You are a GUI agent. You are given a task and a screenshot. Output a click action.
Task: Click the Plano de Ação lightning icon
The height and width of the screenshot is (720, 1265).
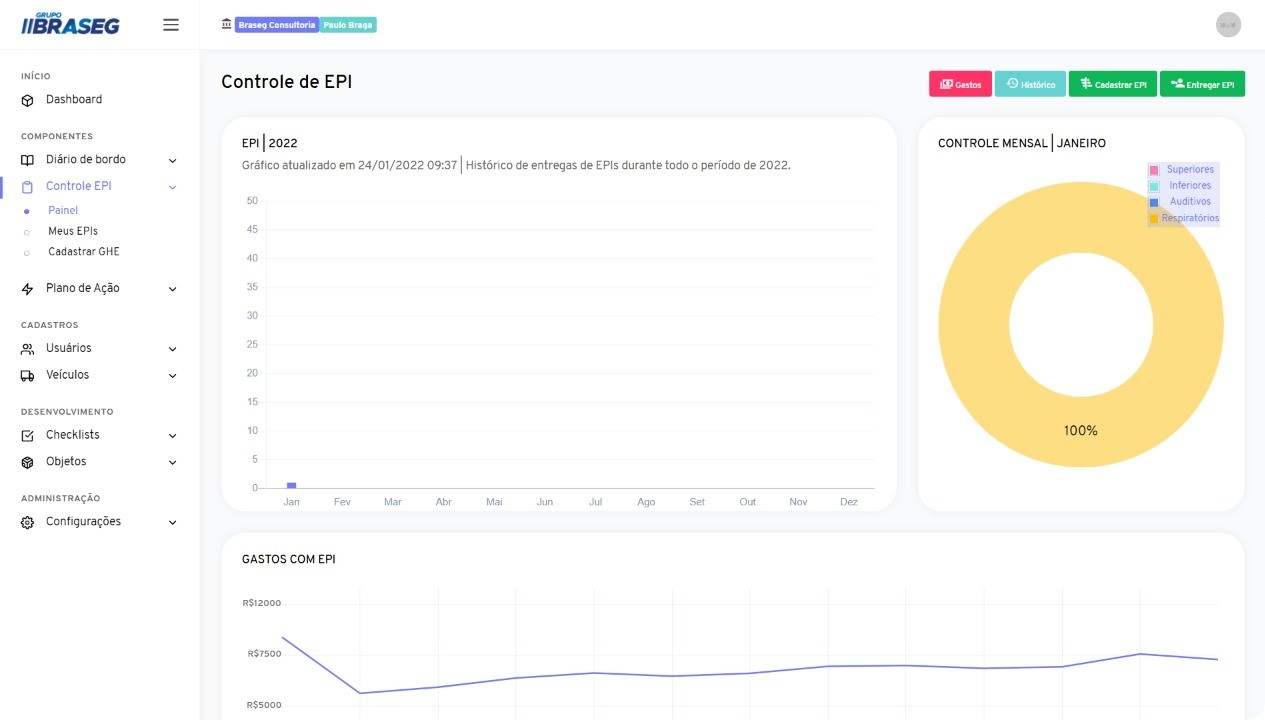(x=27, y=289)
